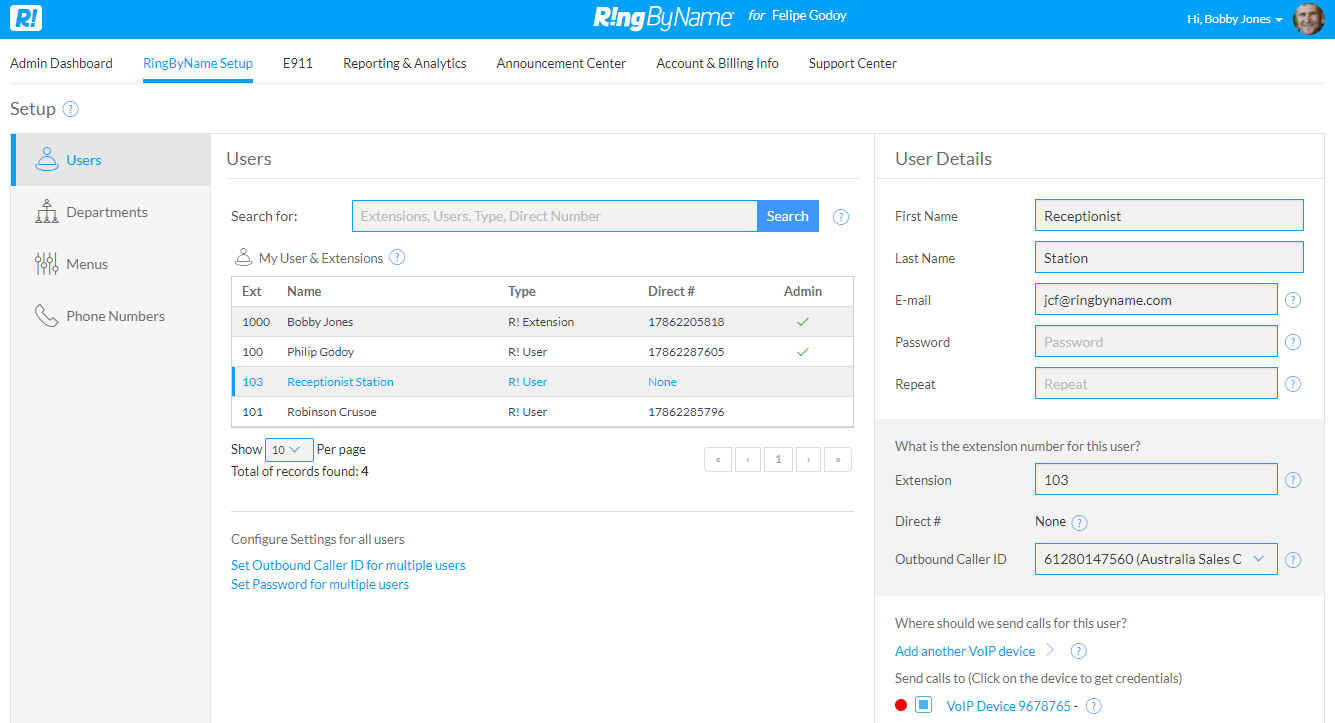Click the Password input field
The width and height of the screenshot is (1335, 723).
click(1156, 342)
